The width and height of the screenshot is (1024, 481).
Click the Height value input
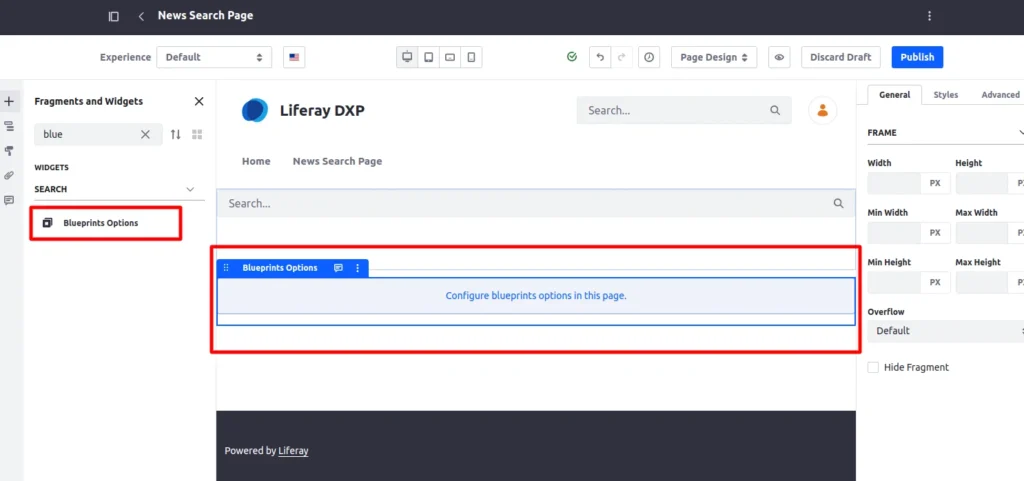pos(982,183)
